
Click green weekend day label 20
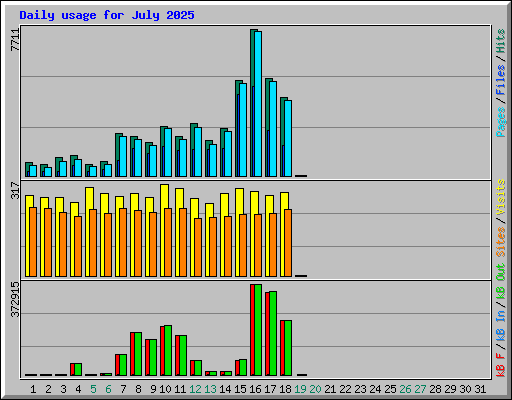[x=315, y=389]
